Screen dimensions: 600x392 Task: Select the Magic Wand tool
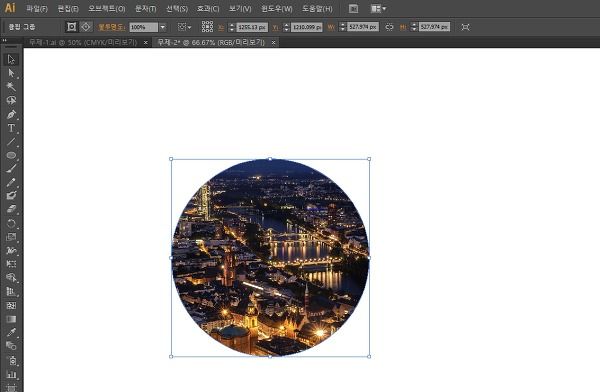click(11, 87)
